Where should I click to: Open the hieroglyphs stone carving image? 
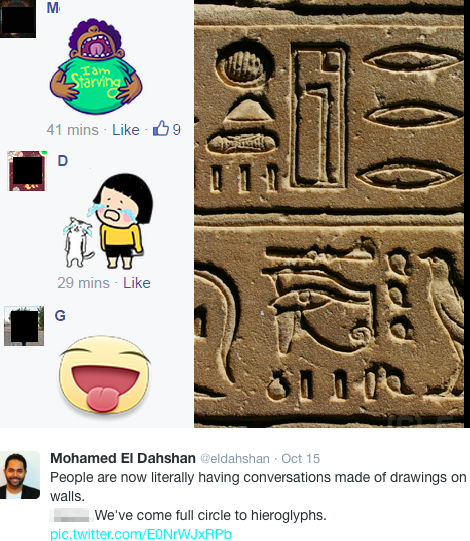(x=329, y=214)
